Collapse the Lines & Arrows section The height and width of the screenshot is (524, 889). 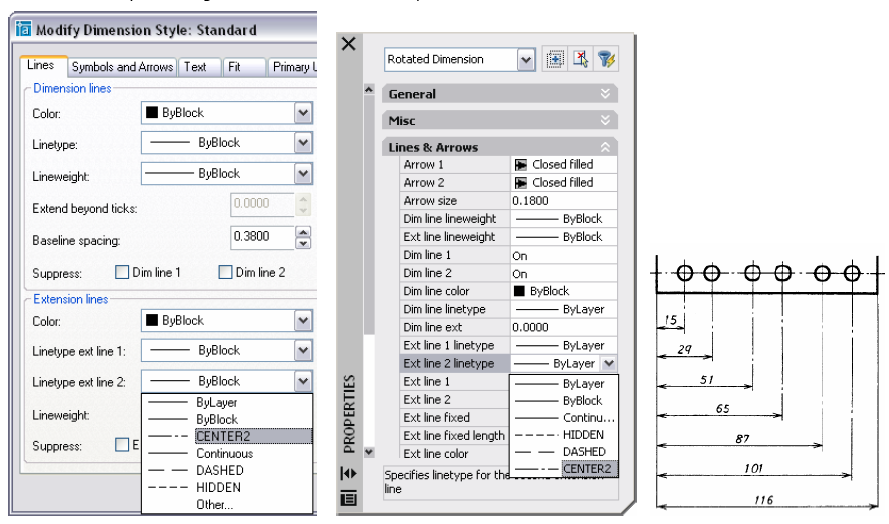606,147
